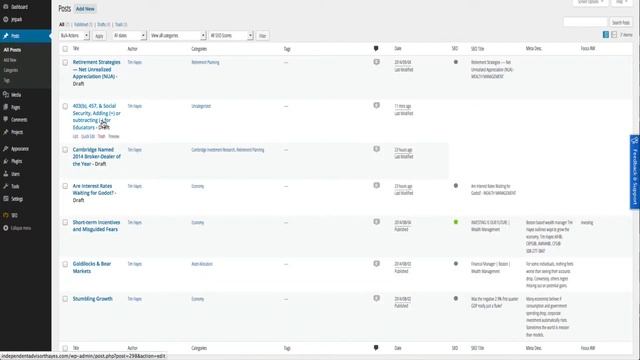Expand the Screen Options panel
The height and width of the screenshot is (360, 640).
(590, 2)
